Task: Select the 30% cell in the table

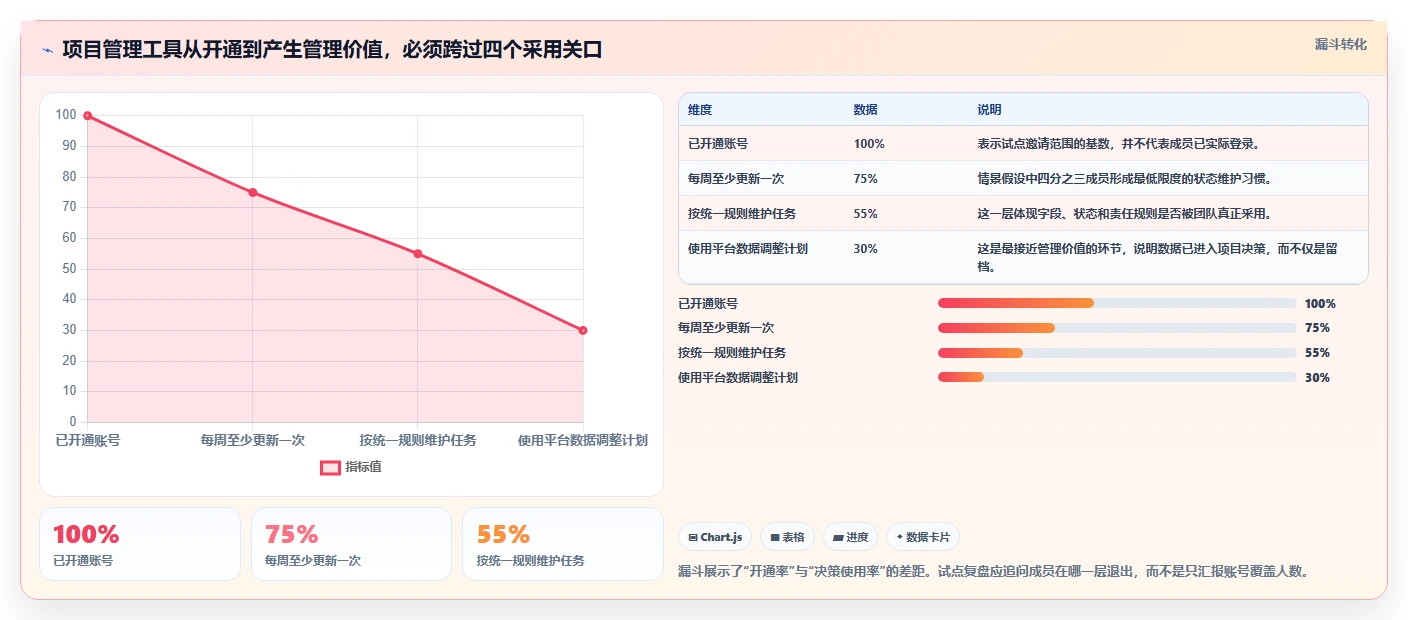Action: (866, 249)
